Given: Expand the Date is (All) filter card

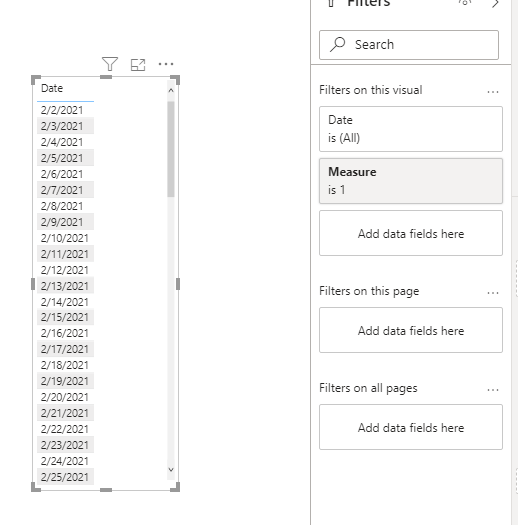Looking at the screenshot, I should pyautogui.click(x=411, y=129).
